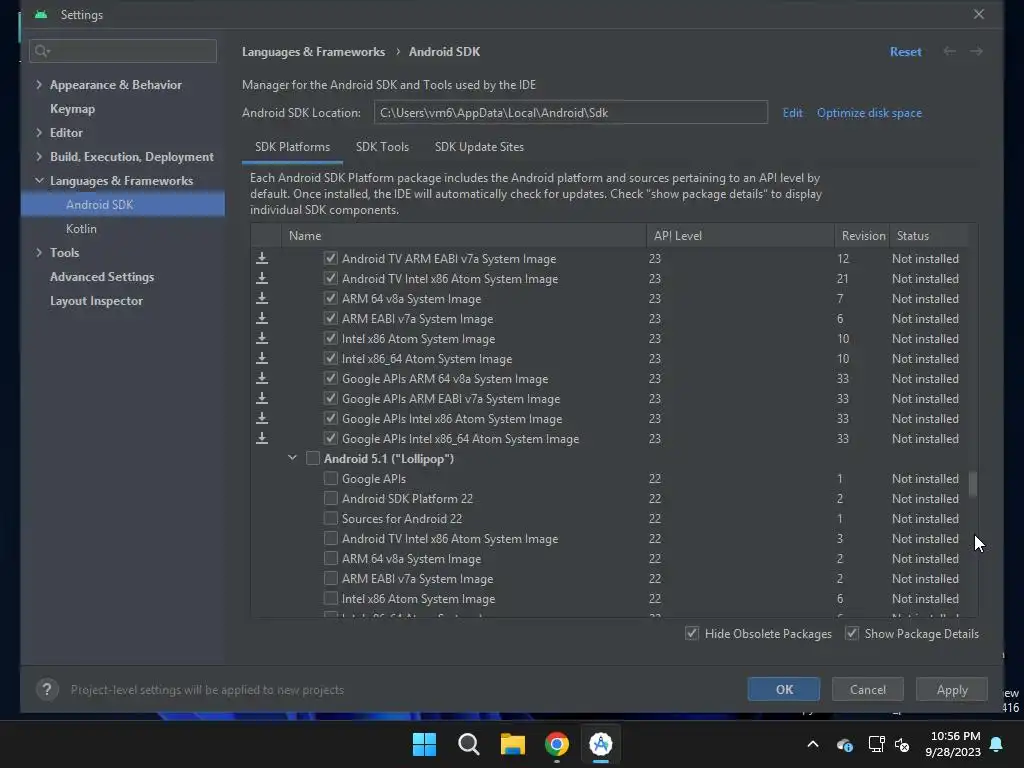
Task: Open Windows Search from taskbar
Action: coord(469,744)
